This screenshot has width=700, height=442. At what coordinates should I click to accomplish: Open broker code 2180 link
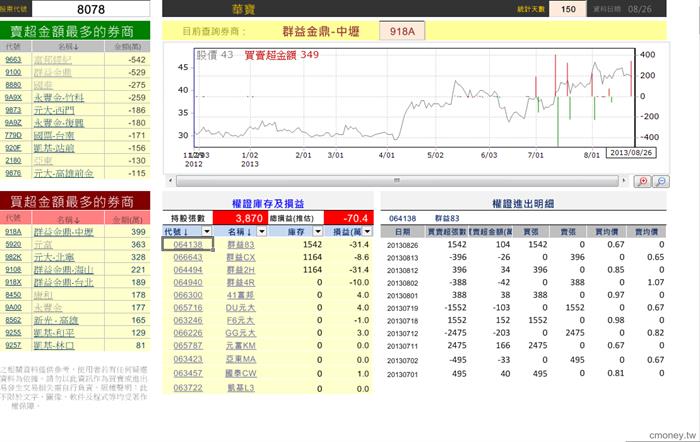(13, 160)
